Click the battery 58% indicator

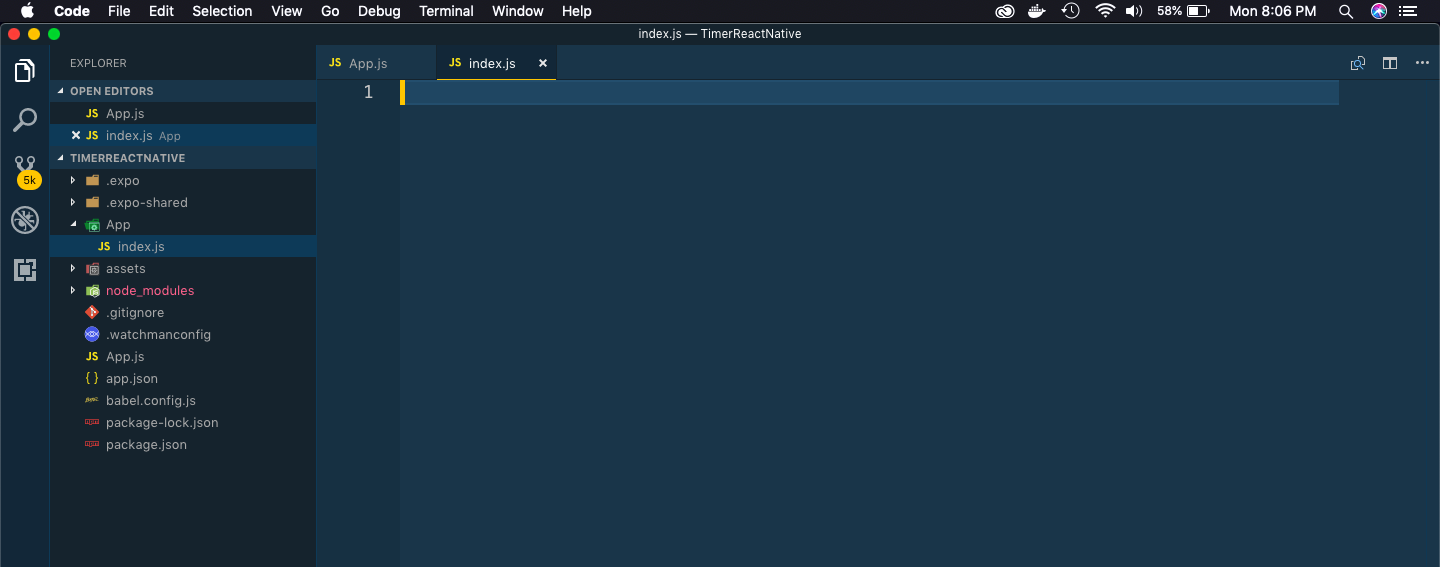pos(1184,11)
